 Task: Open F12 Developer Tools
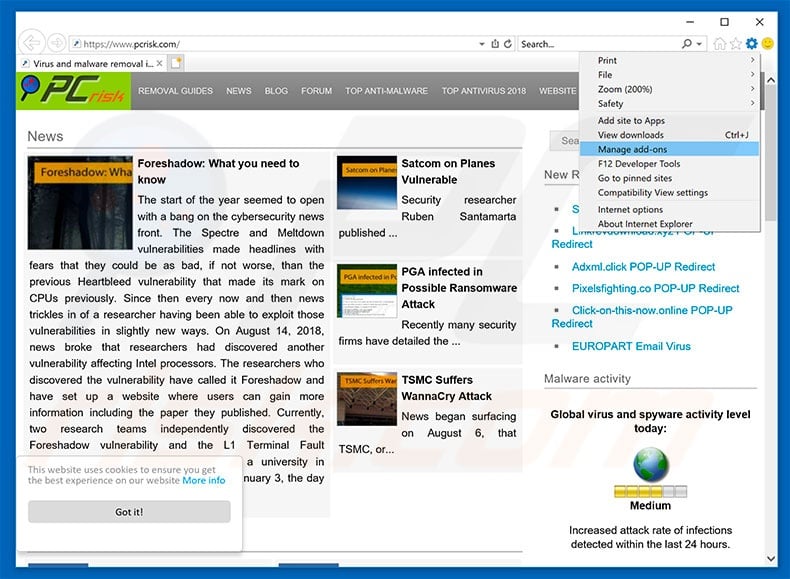(x=670, y=164)
